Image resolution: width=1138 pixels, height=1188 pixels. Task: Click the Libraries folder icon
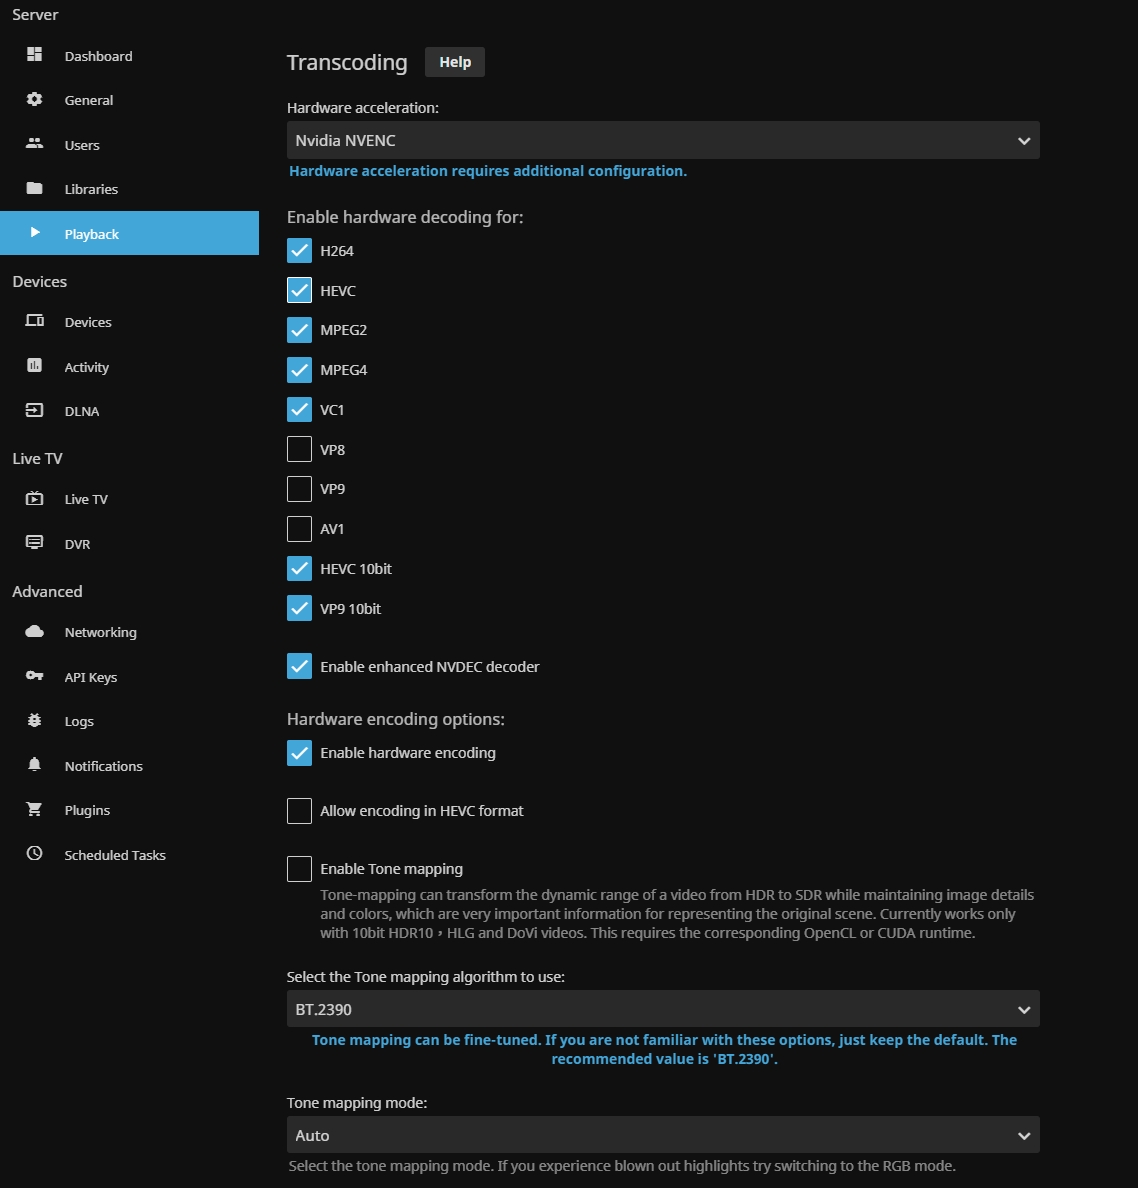tap(34, 188)
